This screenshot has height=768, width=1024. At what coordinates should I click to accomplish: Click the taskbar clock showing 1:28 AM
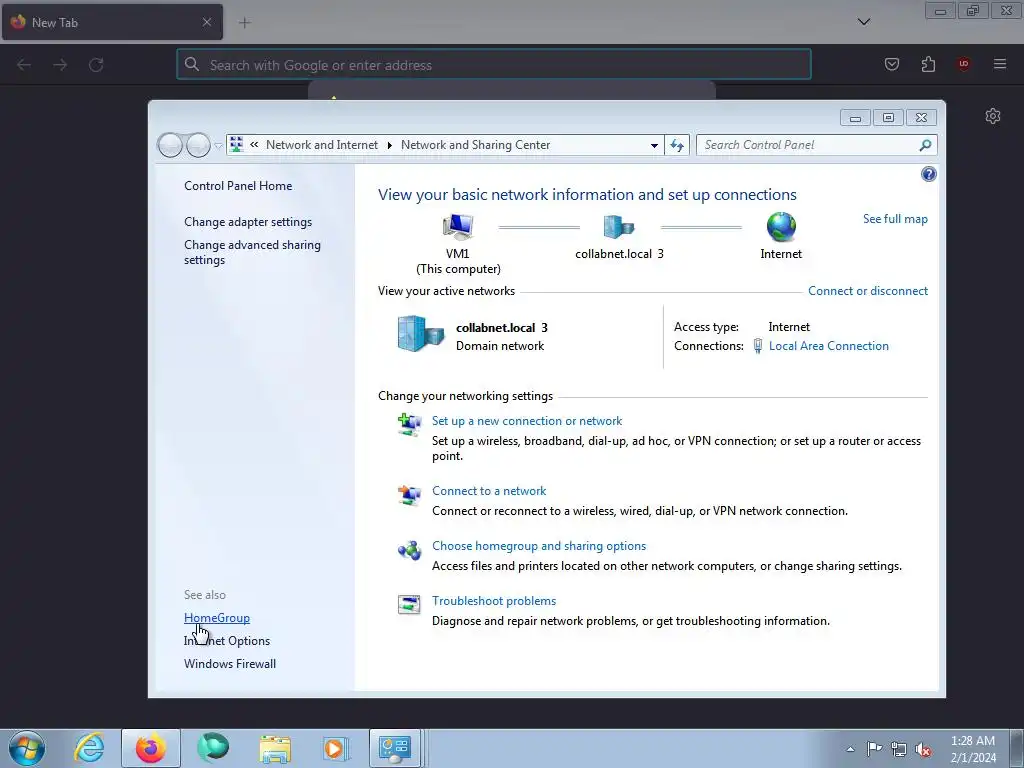pyautogui.click(x=973, y=749)
